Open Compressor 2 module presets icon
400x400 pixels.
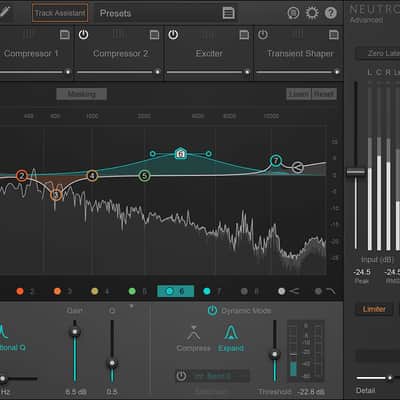tap(154, 35)
